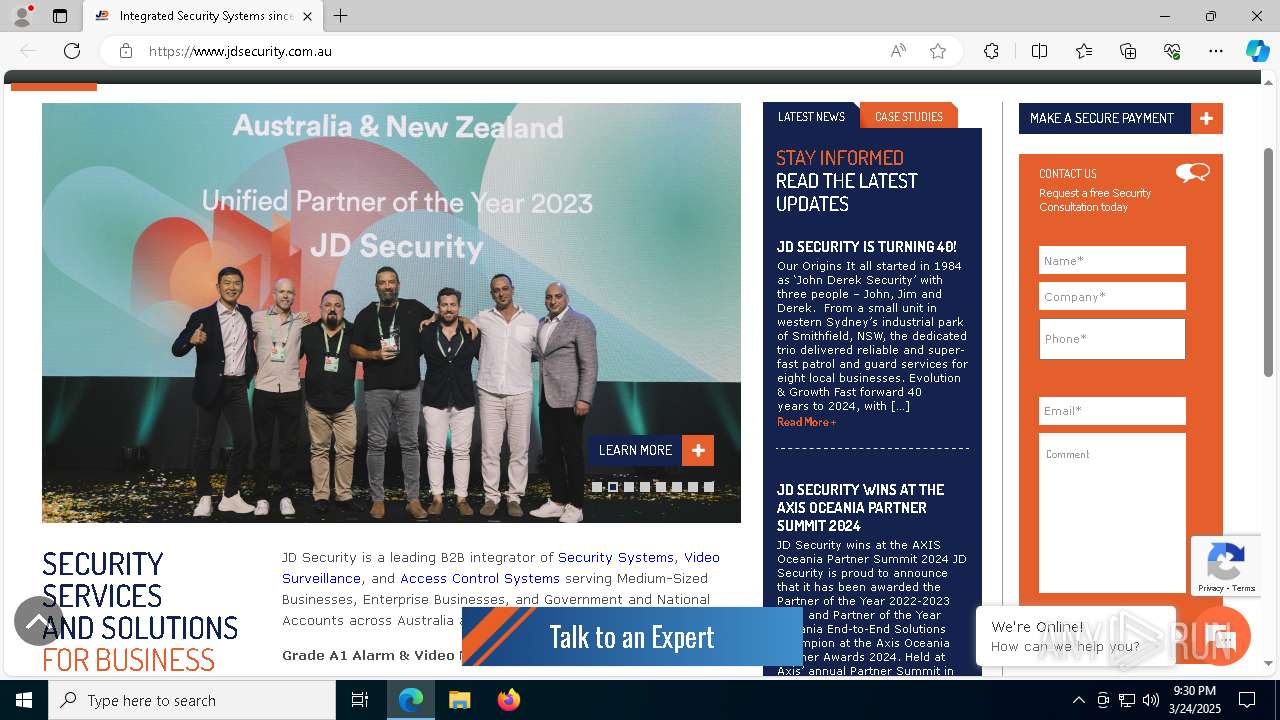This screenshot has height=720, width=1280.
Task: Select the fourth slideshow dot
Action: 645,487
